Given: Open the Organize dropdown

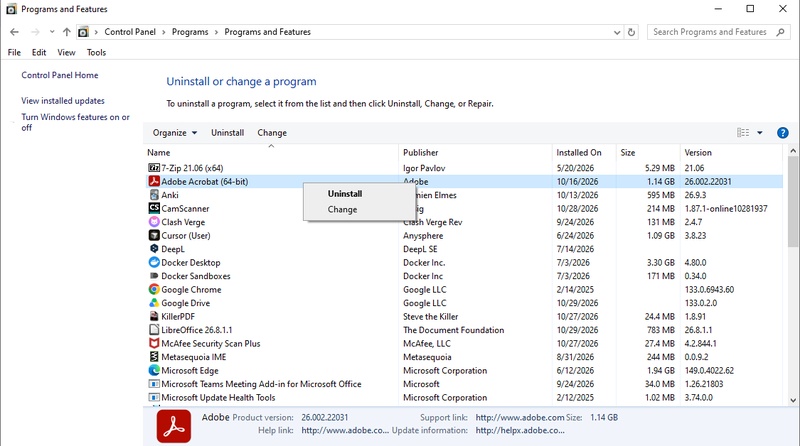Looking at the screenshot, I should [x=174, y=133].
